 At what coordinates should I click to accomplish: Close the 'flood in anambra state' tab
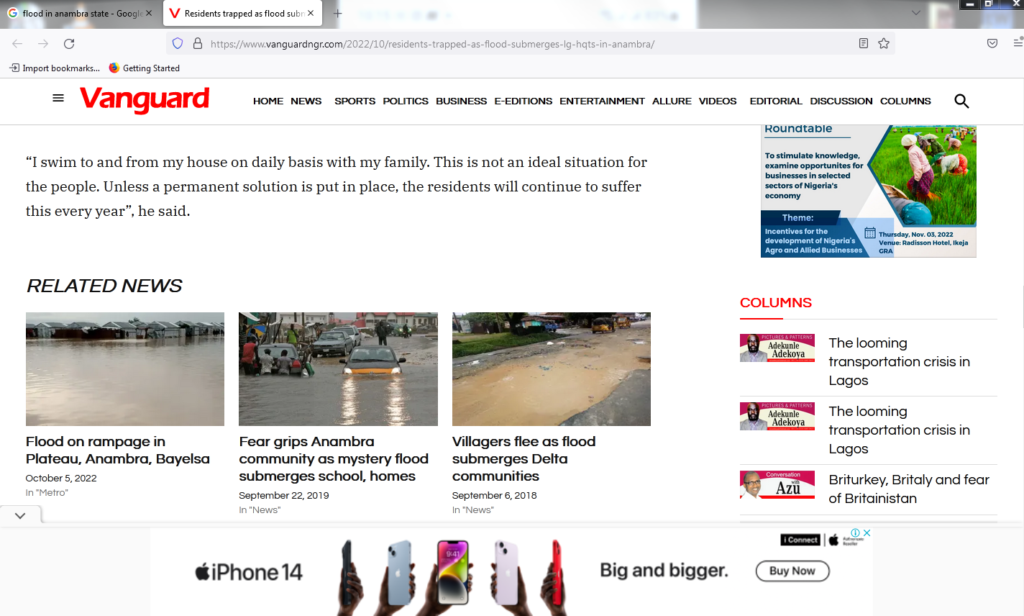(x=149, y=13)
